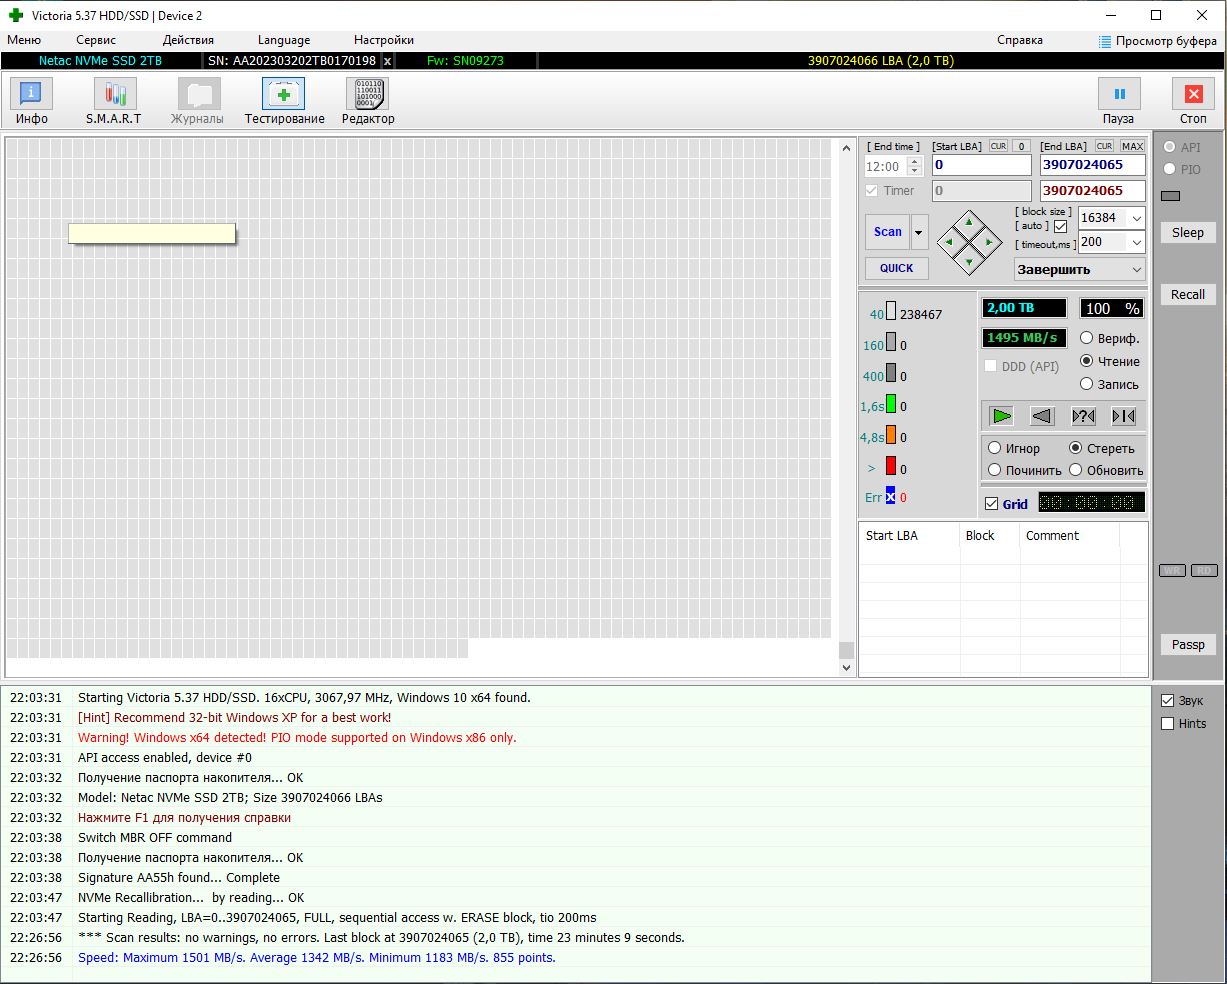Screen dimensions: 1227x984
Task: Open the Language menu
Action: coord(283,40)
